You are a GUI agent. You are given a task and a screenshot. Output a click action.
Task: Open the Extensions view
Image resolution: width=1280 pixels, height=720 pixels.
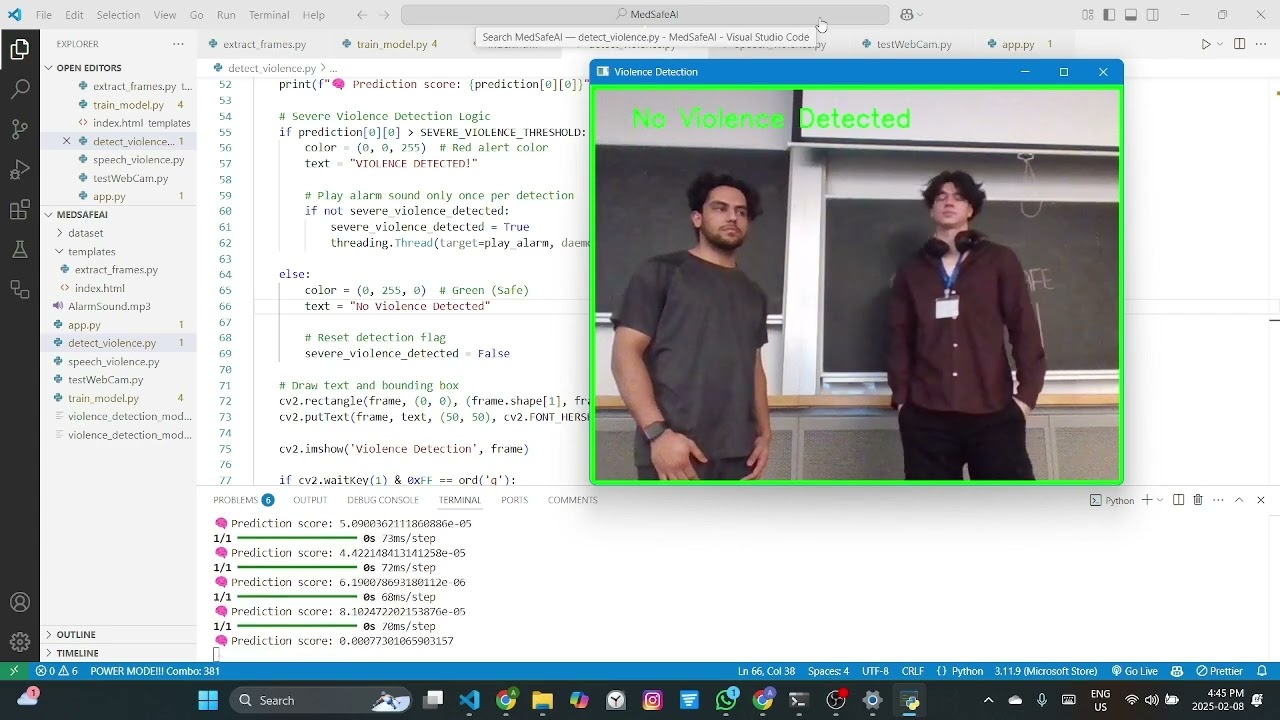coord(19,209)
